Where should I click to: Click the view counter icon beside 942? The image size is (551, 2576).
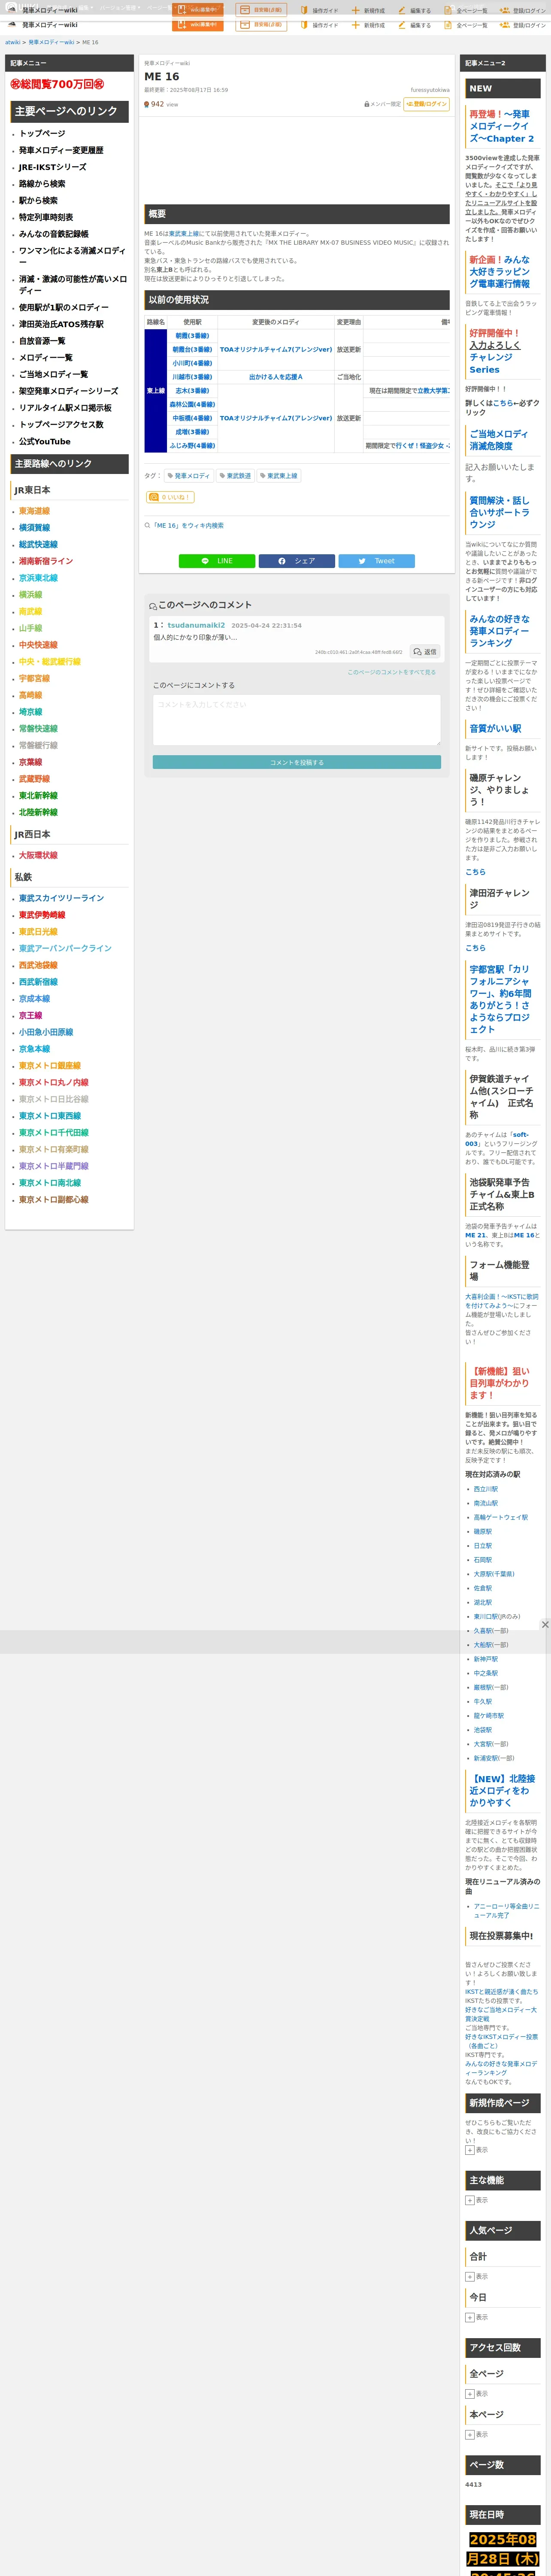pyautogui.click(x=147, y=104)
